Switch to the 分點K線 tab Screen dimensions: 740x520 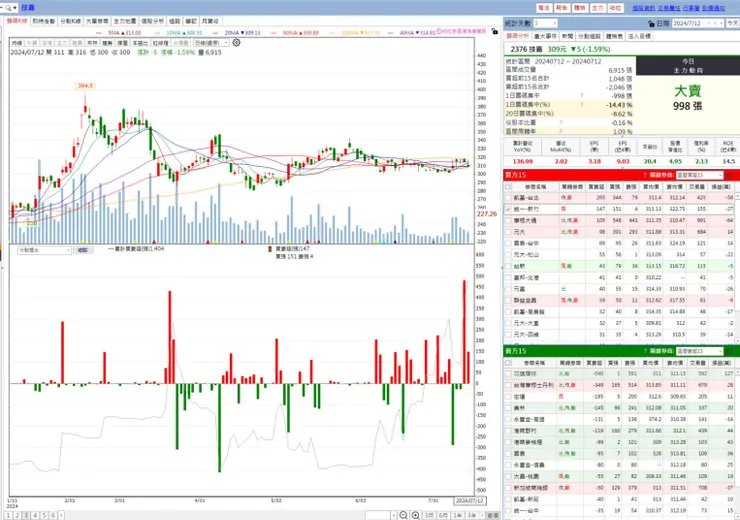click(70, 21)
